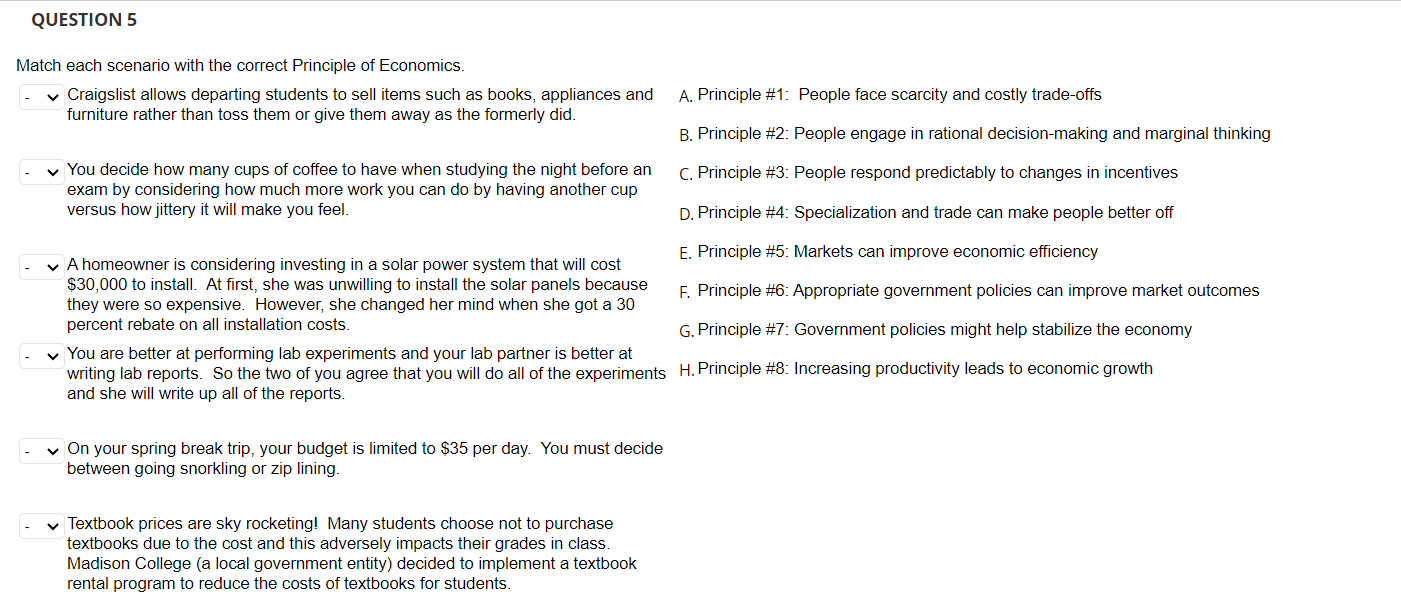Open the dropdown for the textbook rental scenario
Viewport: 1401px width, 601px height.
tap(40, 524)
